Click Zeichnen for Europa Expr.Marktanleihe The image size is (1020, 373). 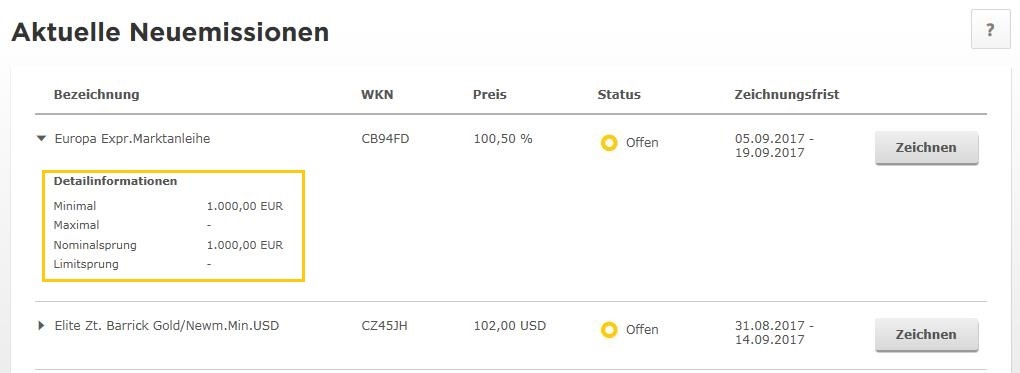click(x=926, y=148)
